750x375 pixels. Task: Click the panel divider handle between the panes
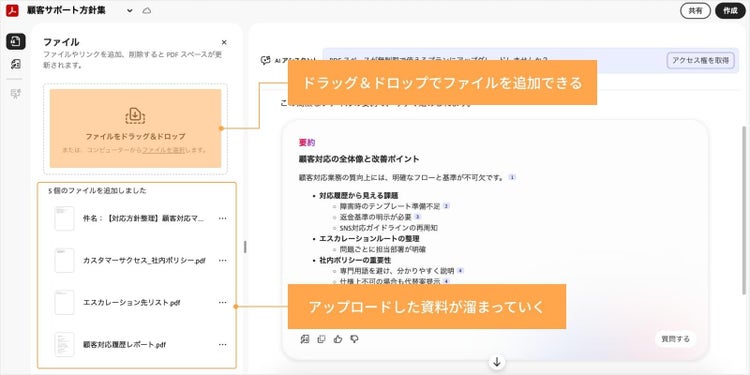pos(245,247)
